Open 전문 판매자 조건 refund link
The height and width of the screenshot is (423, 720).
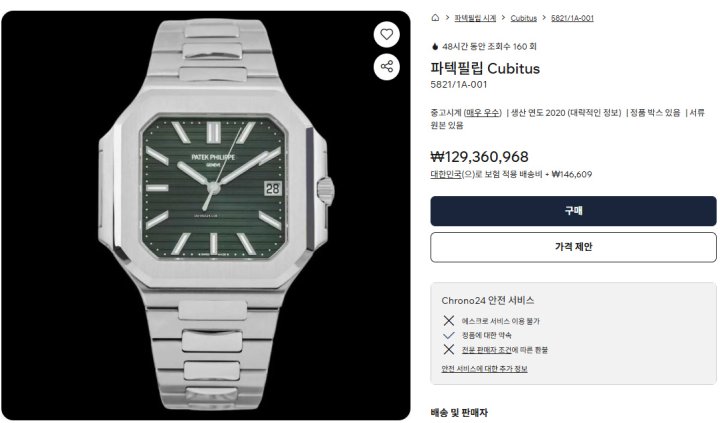click(x=486, y=350)
